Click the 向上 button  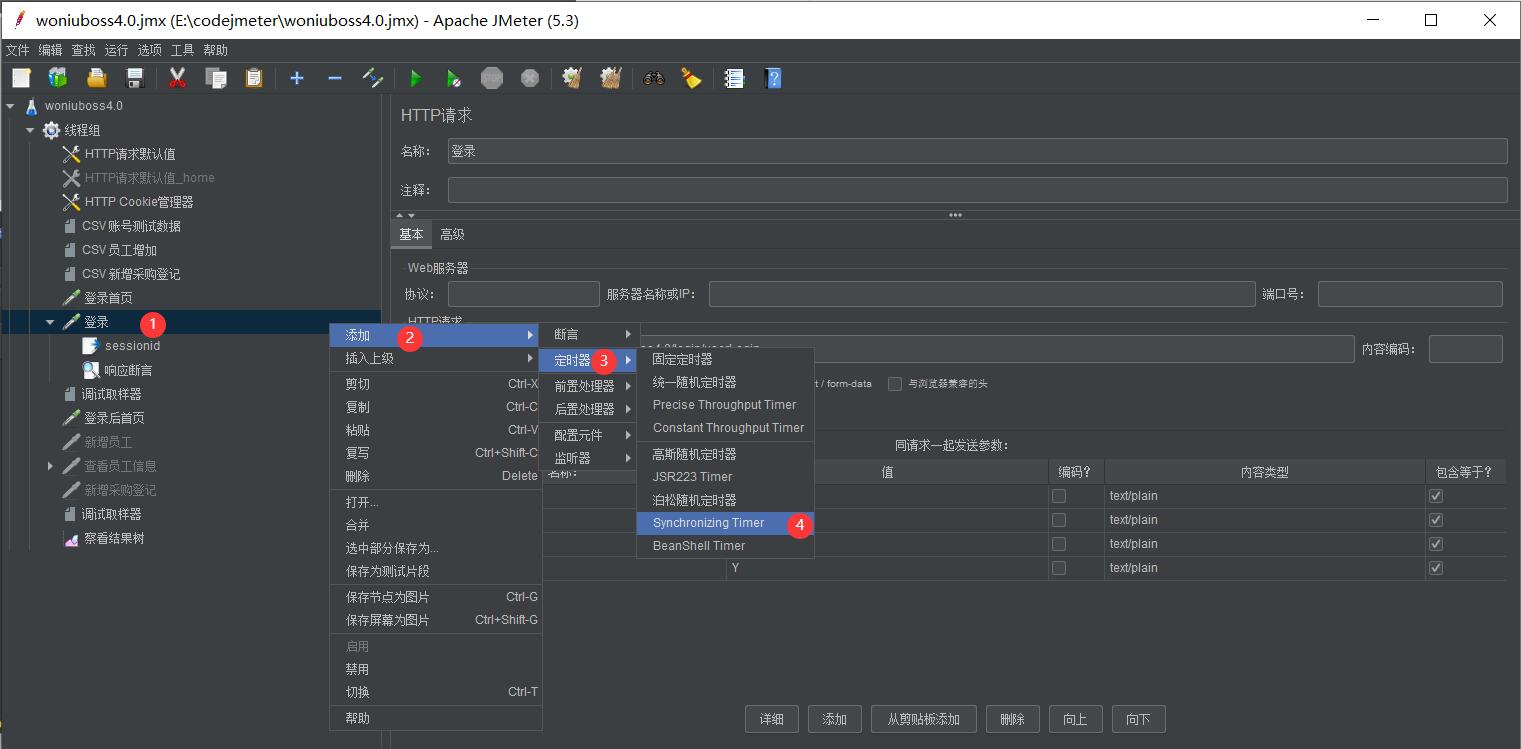[1075, 719]
